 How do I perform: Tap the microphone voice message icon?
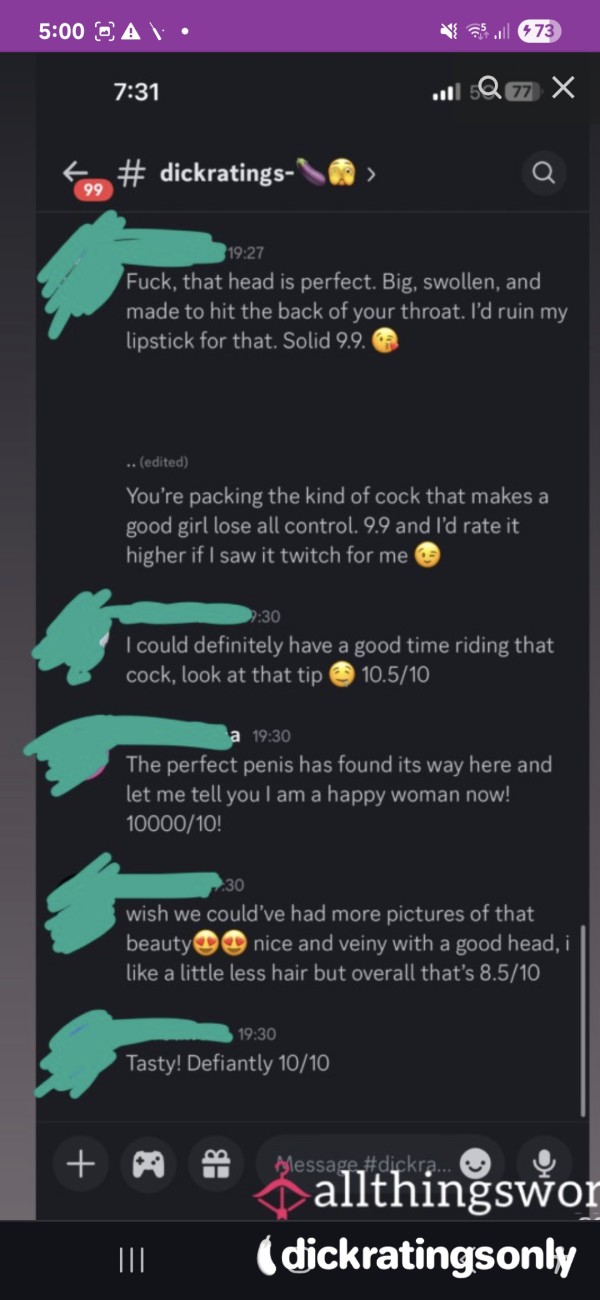coord(545,1163)
